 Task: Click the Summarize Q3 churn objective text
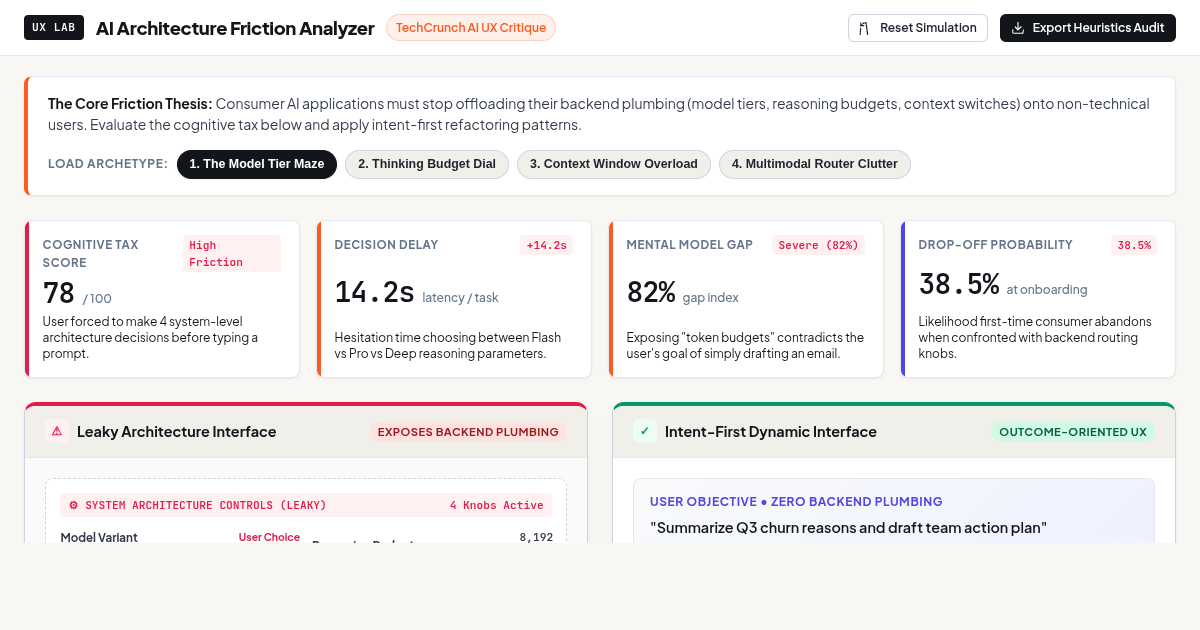pos(848,528)
